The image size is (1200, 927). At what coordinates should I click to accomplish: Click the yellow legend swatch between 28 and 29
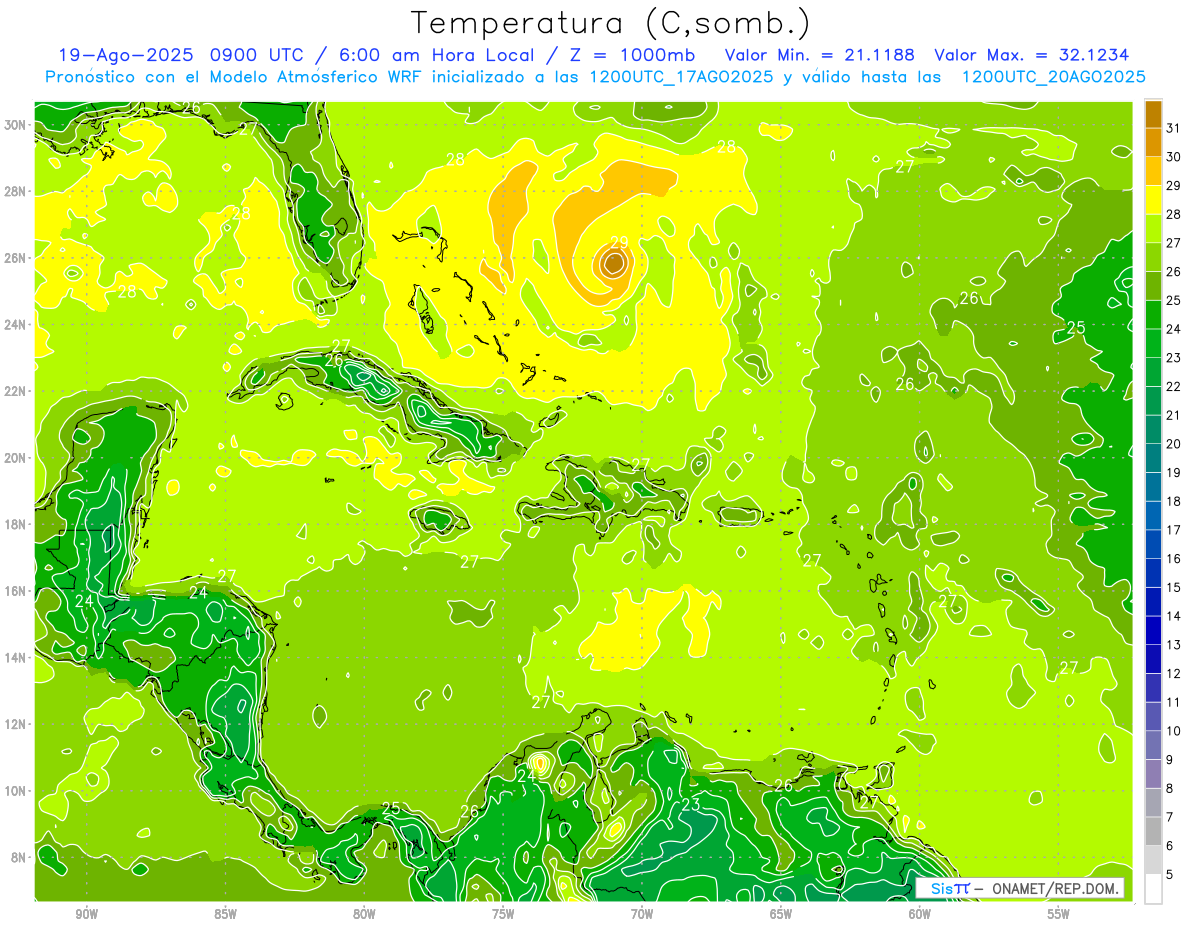1153,200
